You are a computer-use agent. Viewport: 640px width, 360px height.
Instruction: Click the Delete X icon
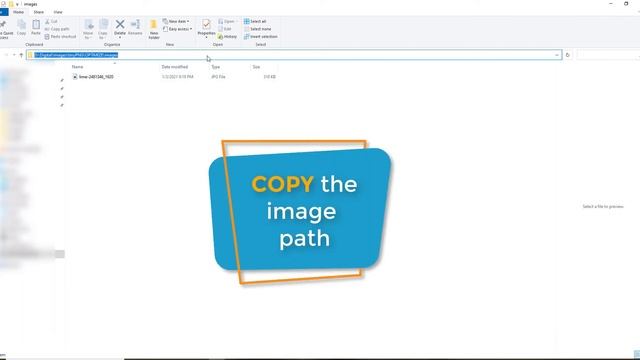click(x=120, y=24)
